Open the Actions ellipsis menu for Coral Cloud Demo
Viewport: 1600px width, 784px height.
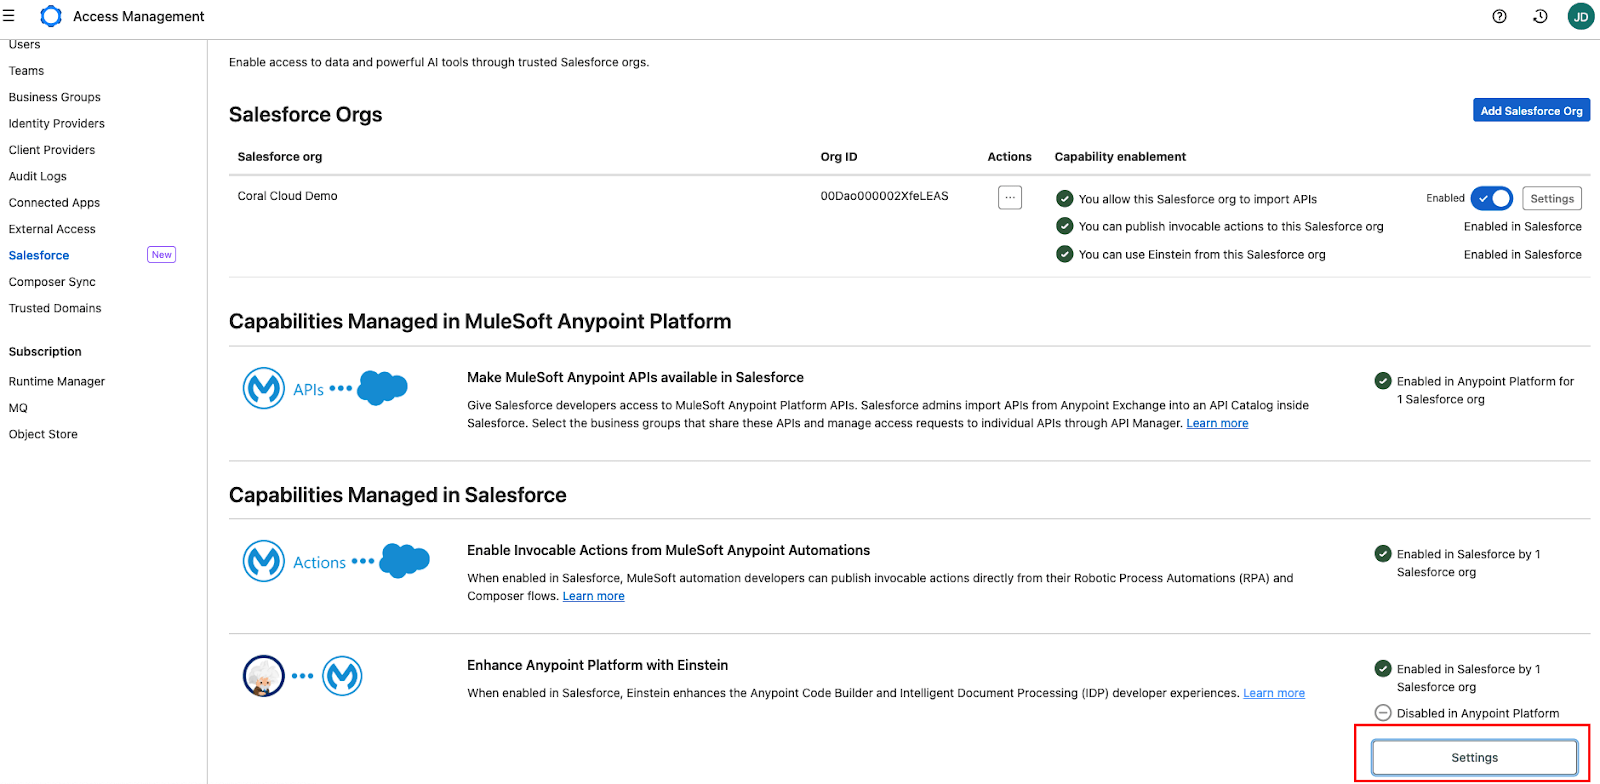(1010, 197)
